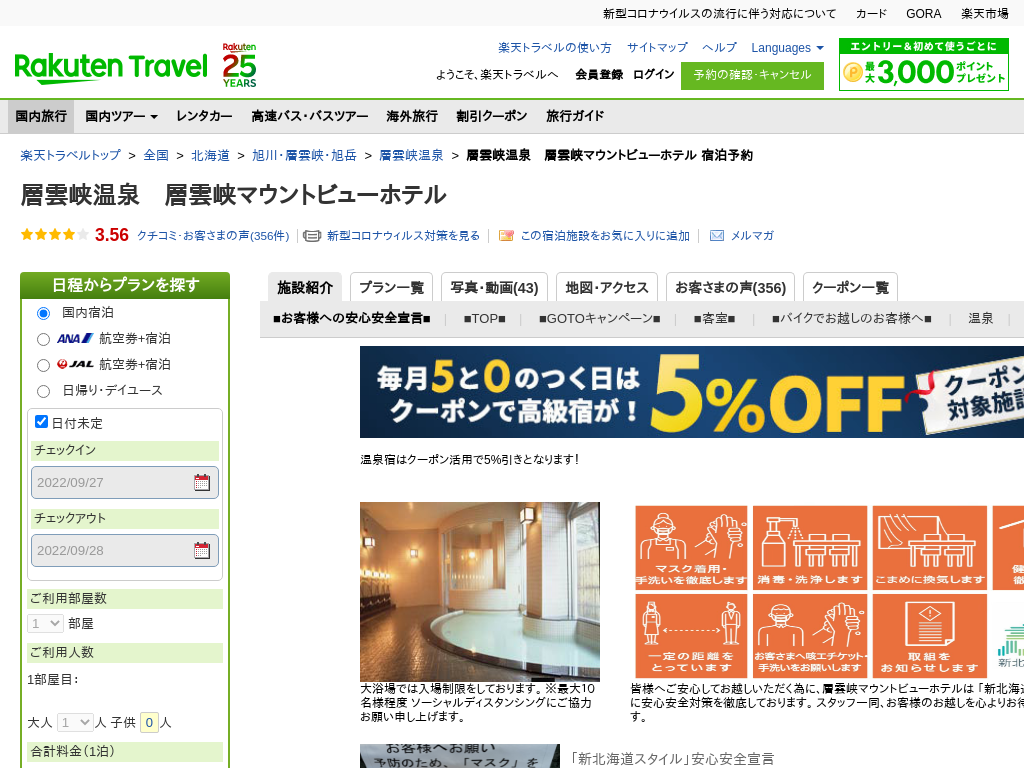Open the Languages dropdown
Image resolution: width=1024 pixels, height=768 pixels.
point(787,48)
